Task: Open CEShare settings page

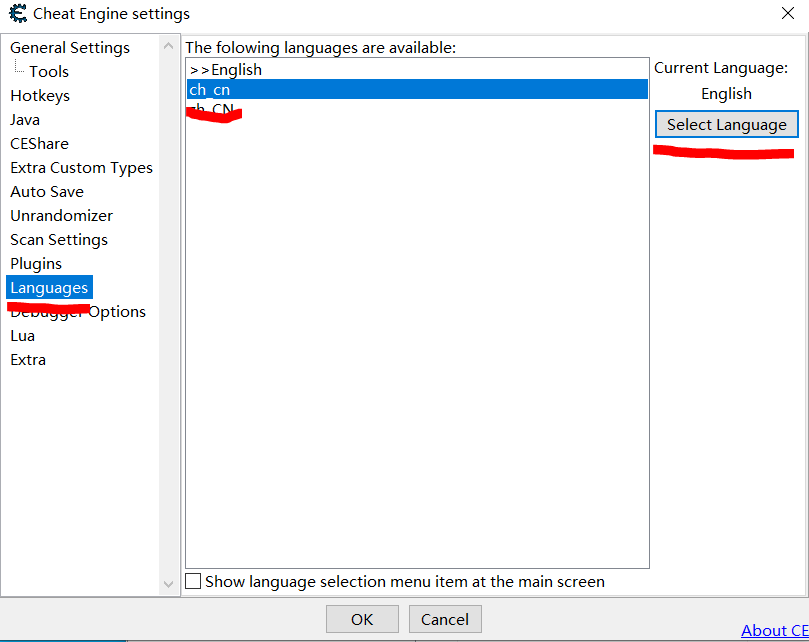Action: [39, 144]
